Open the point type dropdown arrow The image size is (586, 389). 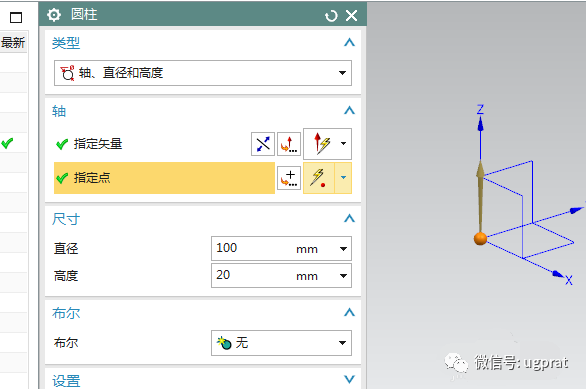pos(343,178)
